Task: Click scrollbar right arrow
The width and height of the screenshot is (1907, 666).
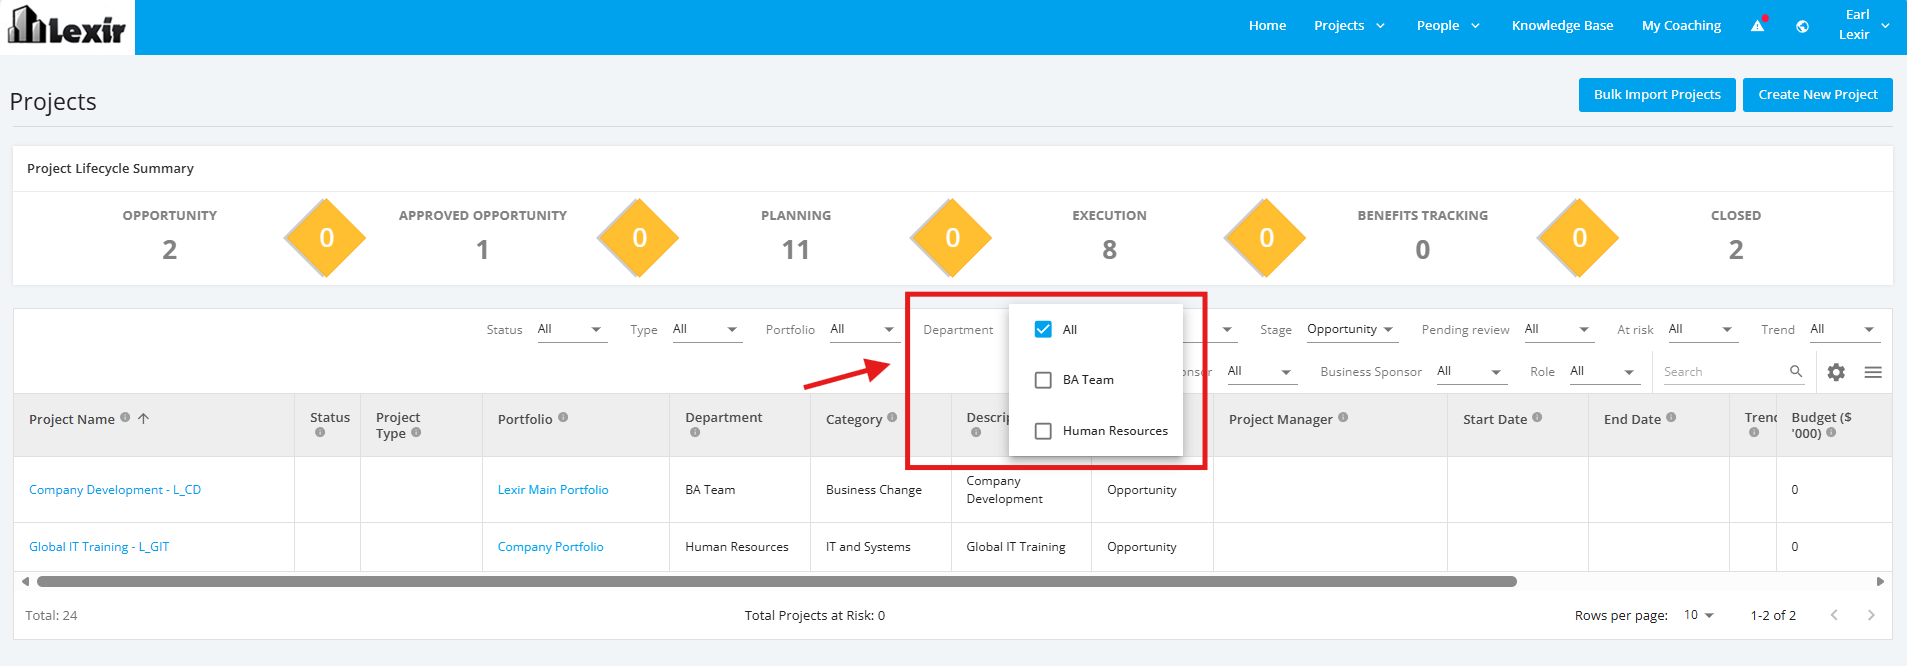Action: (x=1880, y=581)
